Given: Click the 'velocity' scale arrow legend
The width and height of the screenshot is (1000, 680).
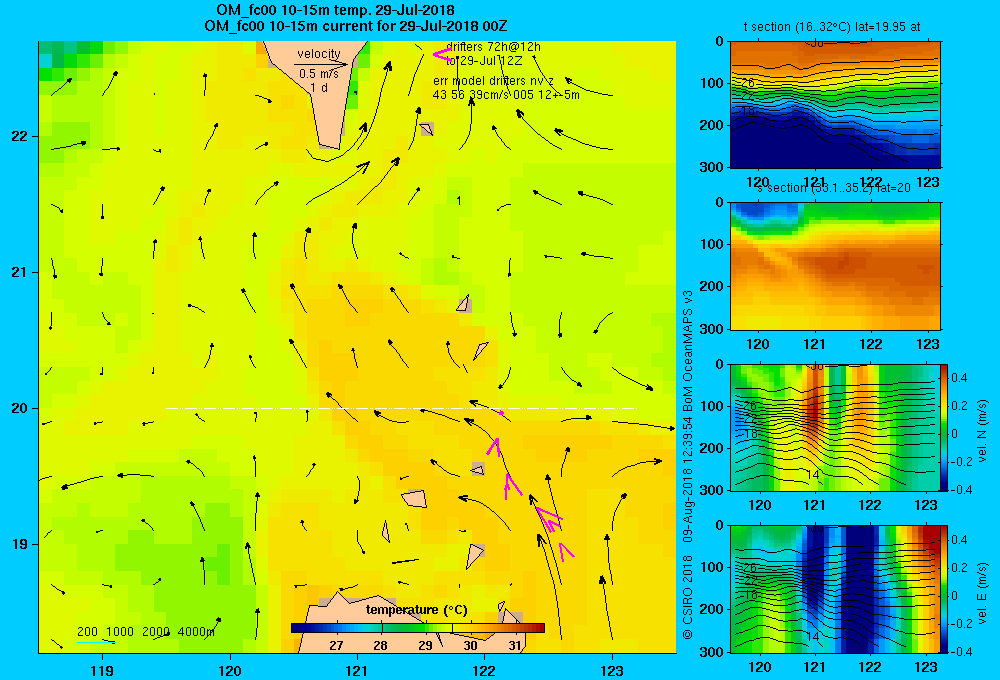Looking at the screenshot, I should [321, 64].
